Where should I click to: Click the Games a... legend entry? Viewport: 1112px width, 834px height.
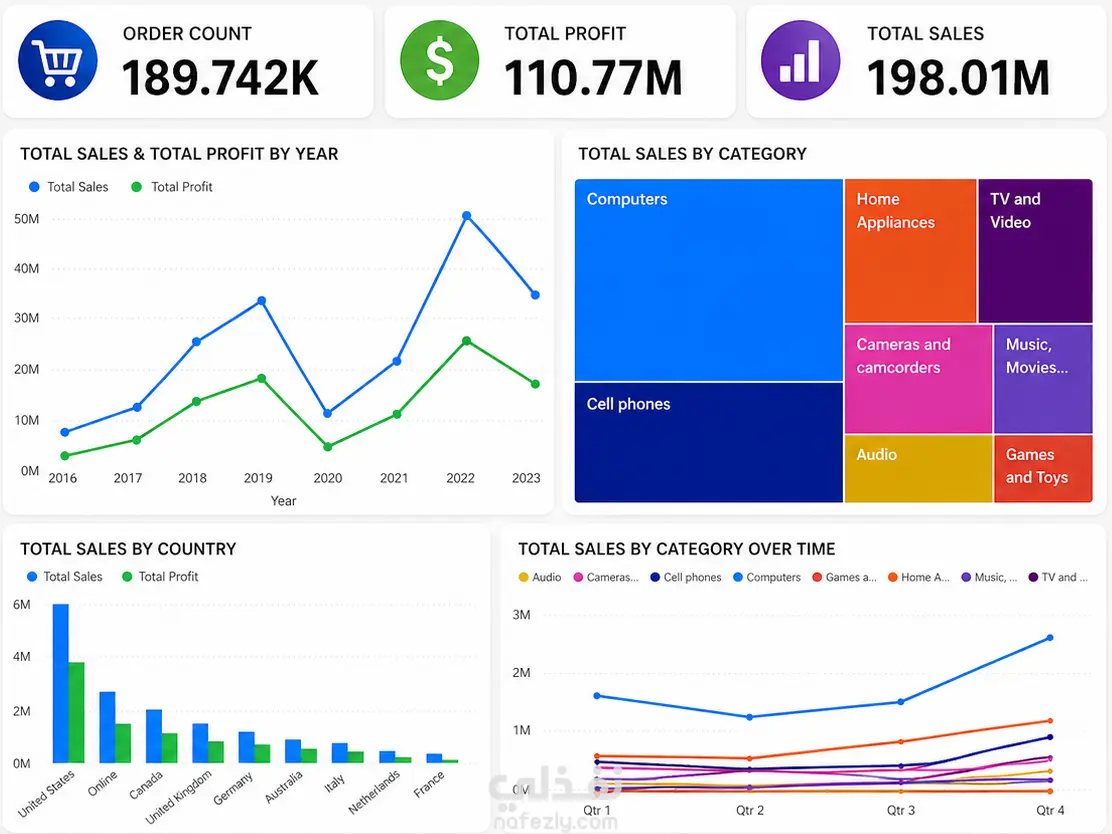click(845, 577)
